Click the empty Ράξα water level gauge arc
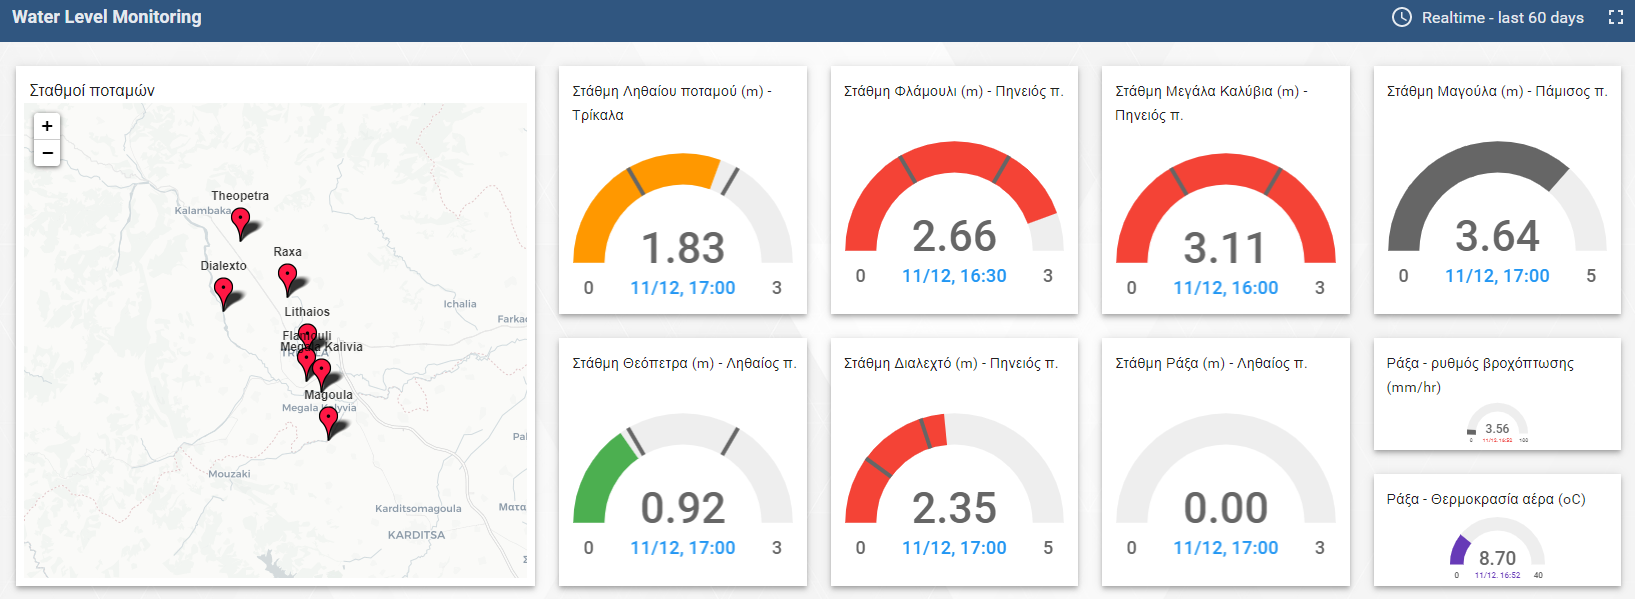This screenshot has width=1635, height=599. 1226,430
